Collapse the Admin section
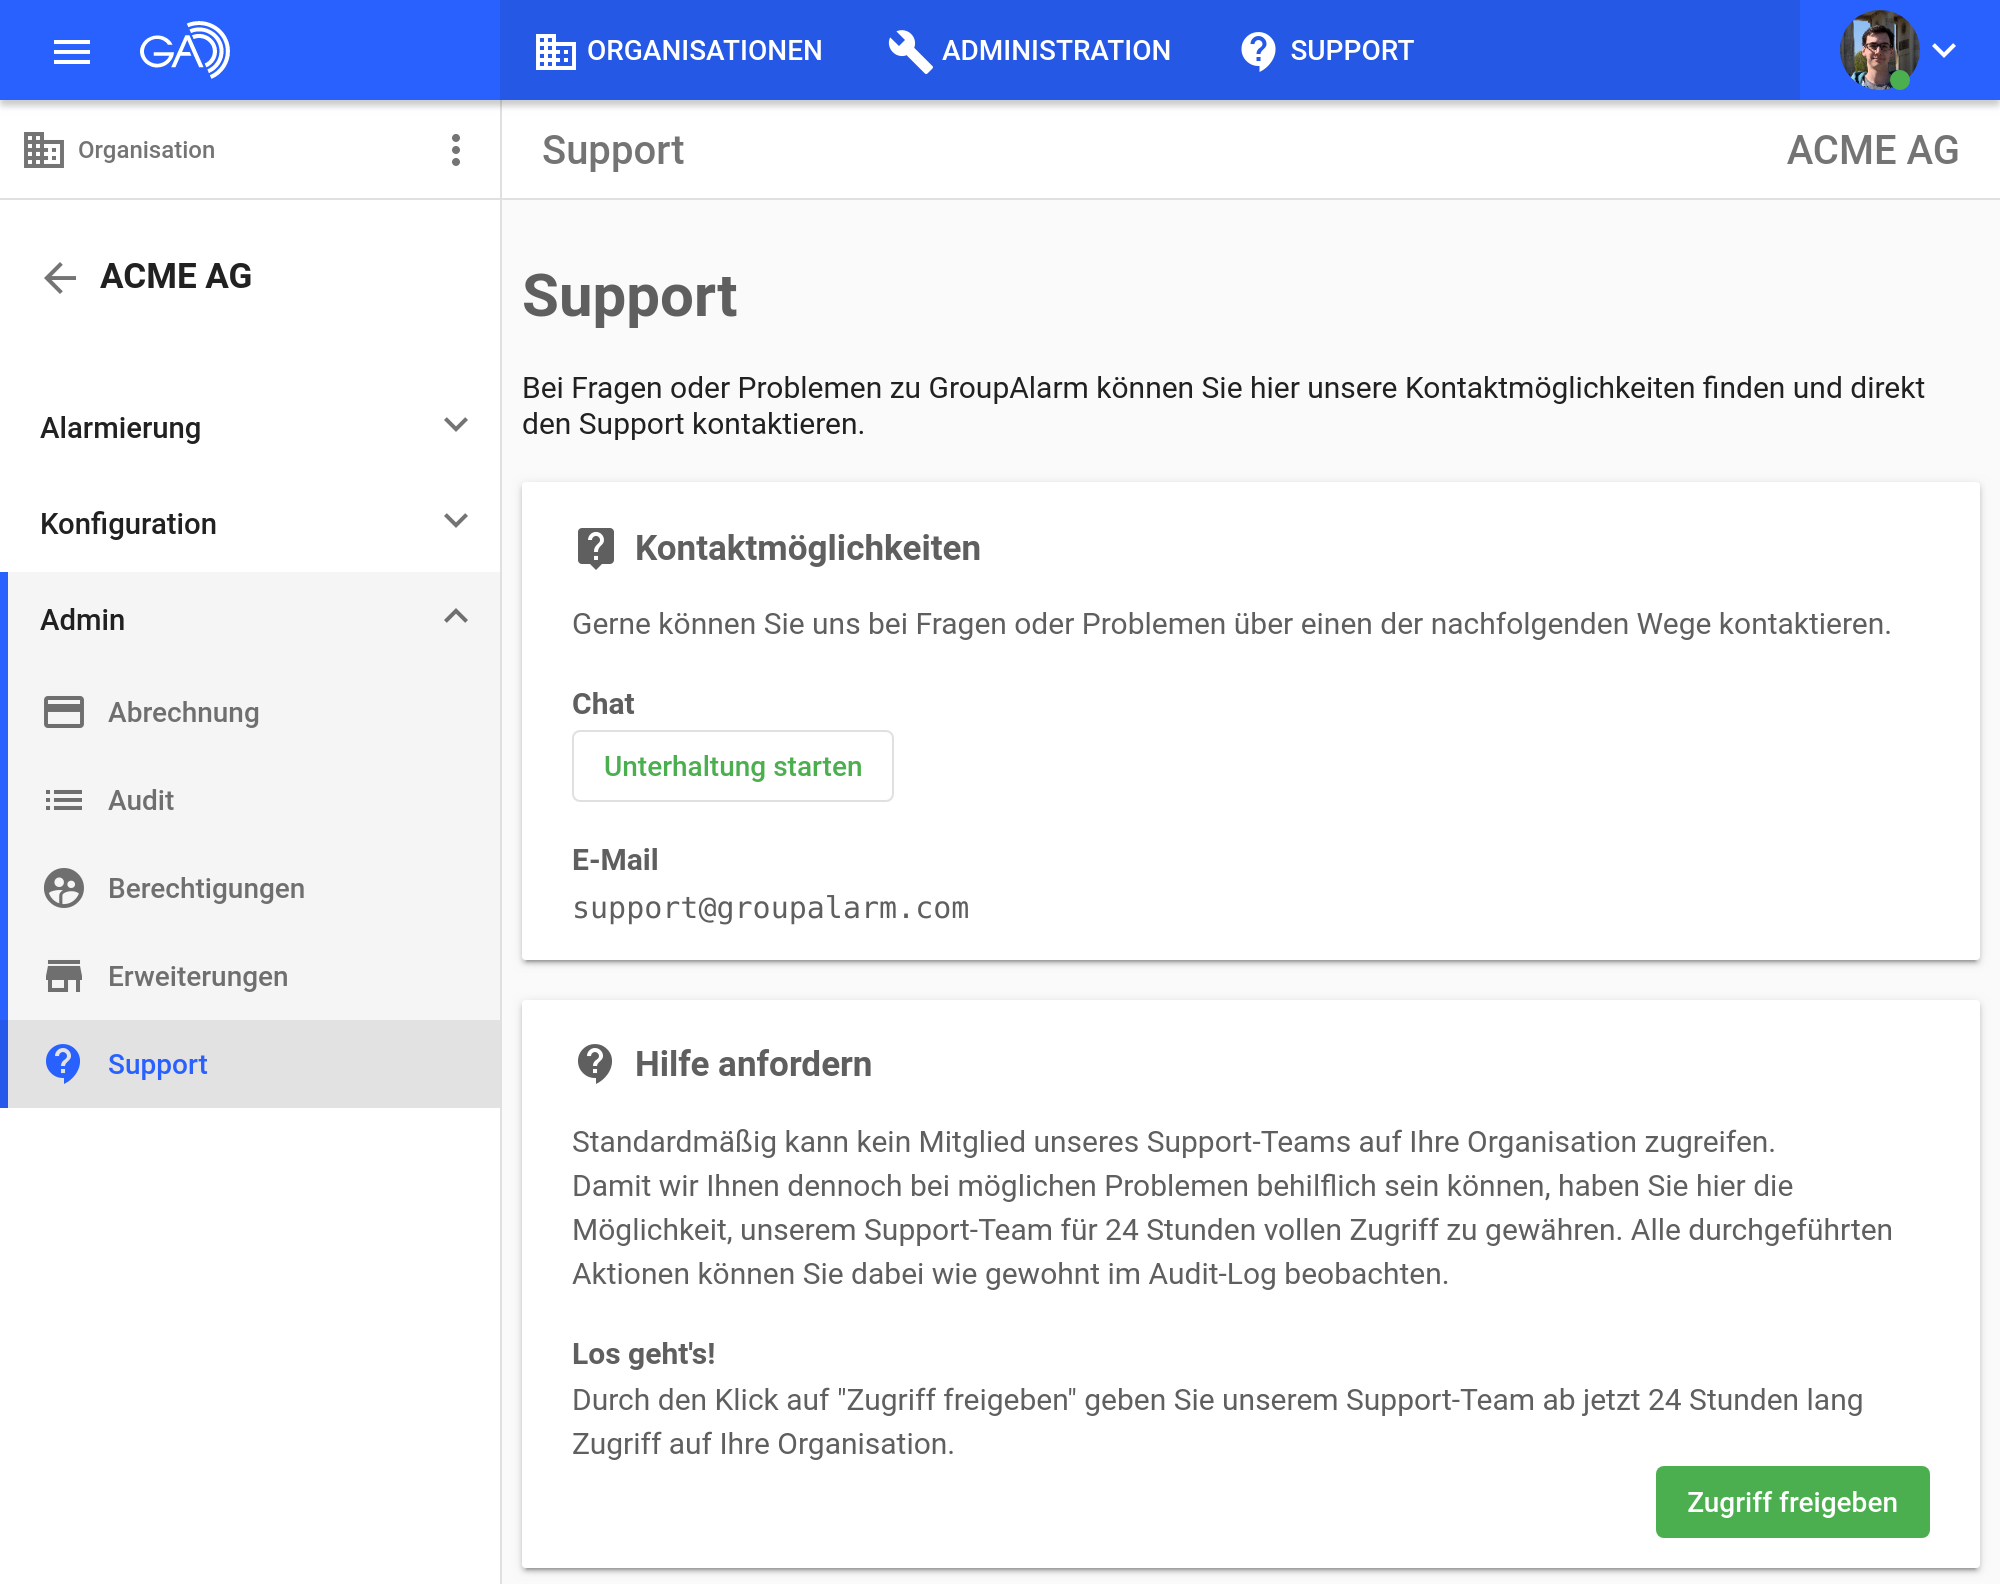This screenshot has height=1584, width=2000. click(x=456, y=618)
